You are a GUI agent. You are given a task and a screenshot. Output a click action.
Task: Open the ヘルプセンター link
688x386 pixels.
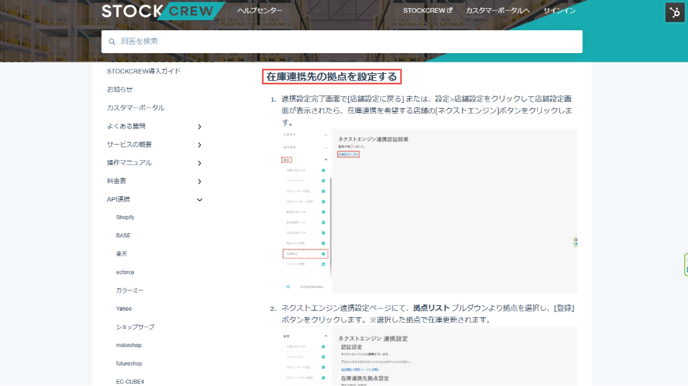pos(260,11)
